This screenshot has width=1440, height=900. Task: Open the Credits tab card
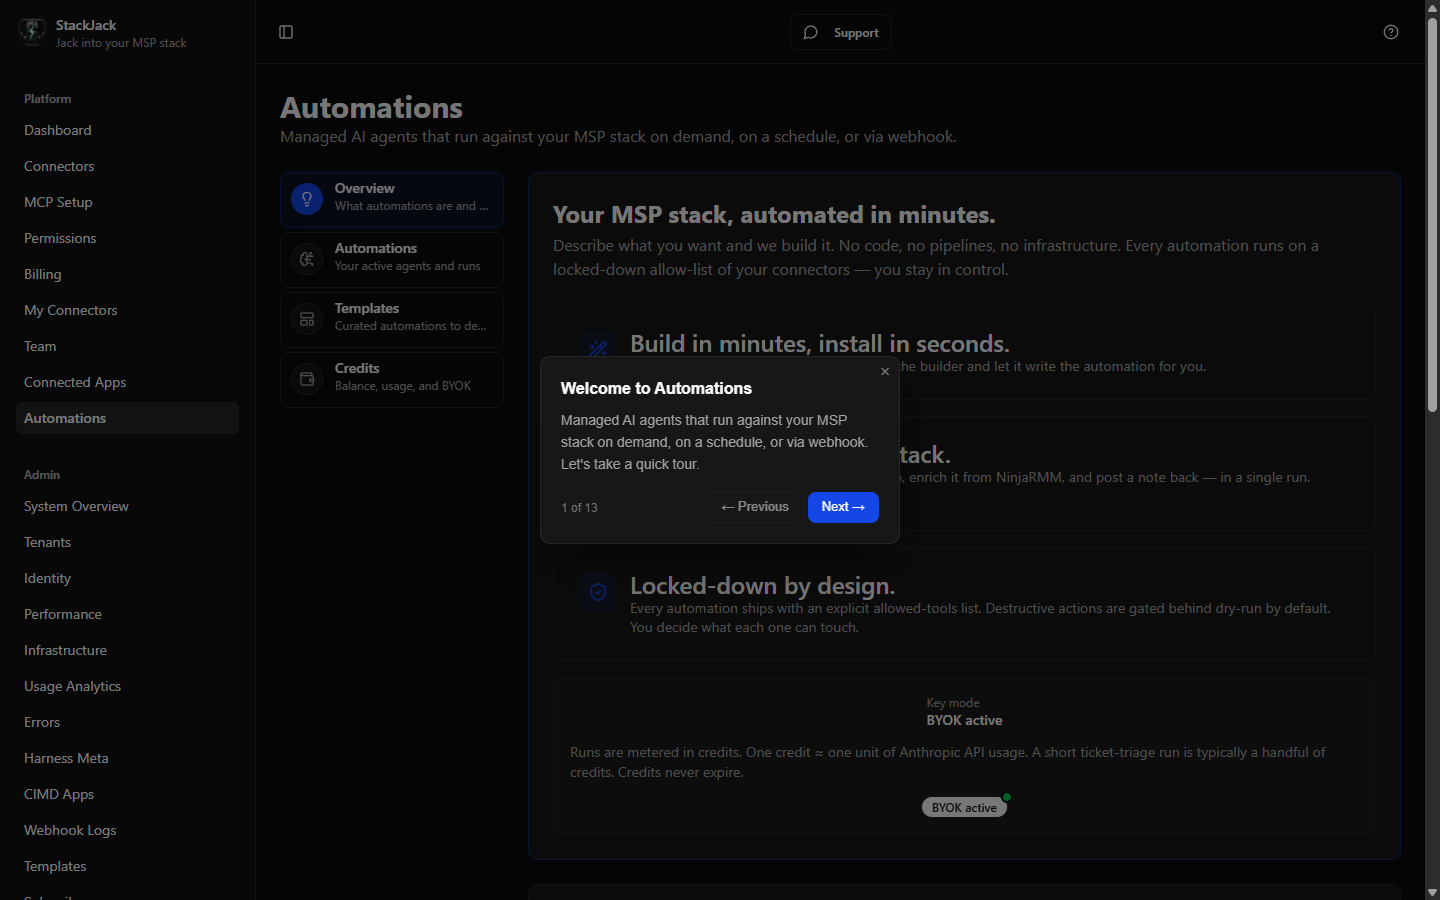392,379
